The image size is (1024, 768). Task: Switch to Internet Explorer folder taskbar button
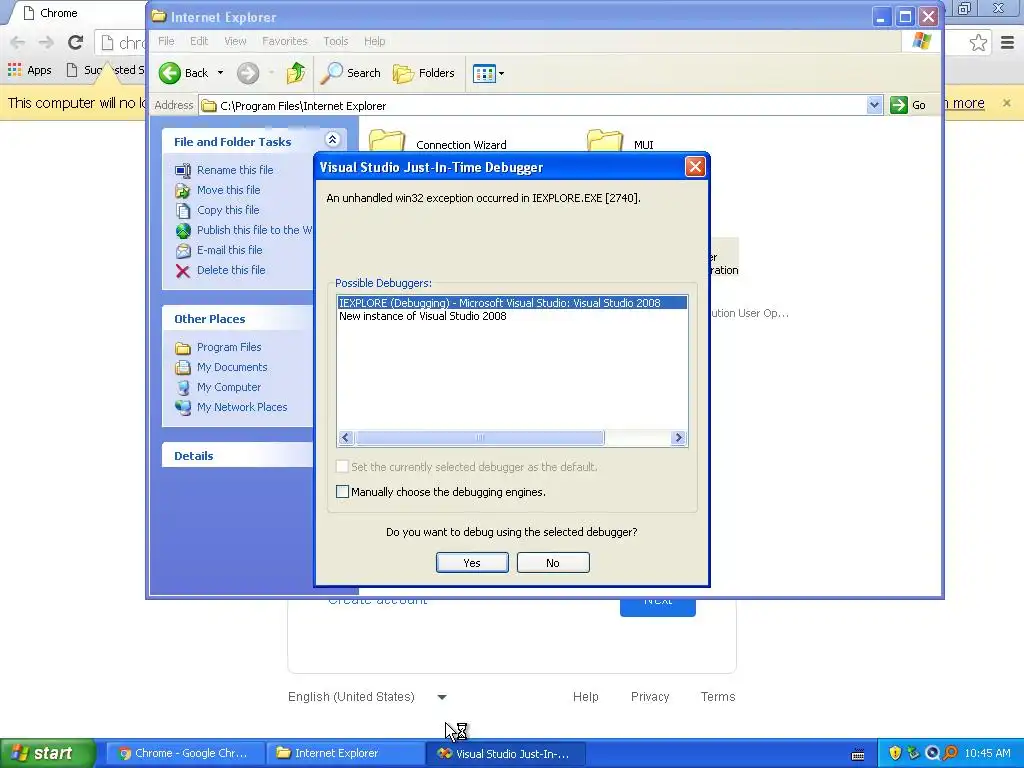click(345, 754)
